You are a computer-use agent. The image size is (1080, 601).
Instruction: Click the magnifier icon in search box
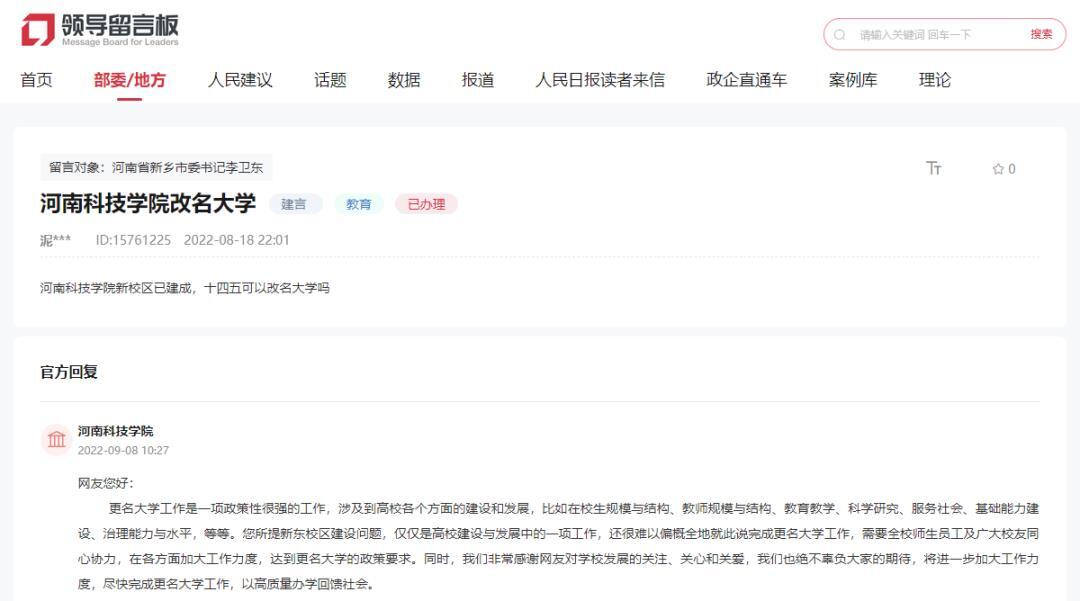tap(840, 34)
